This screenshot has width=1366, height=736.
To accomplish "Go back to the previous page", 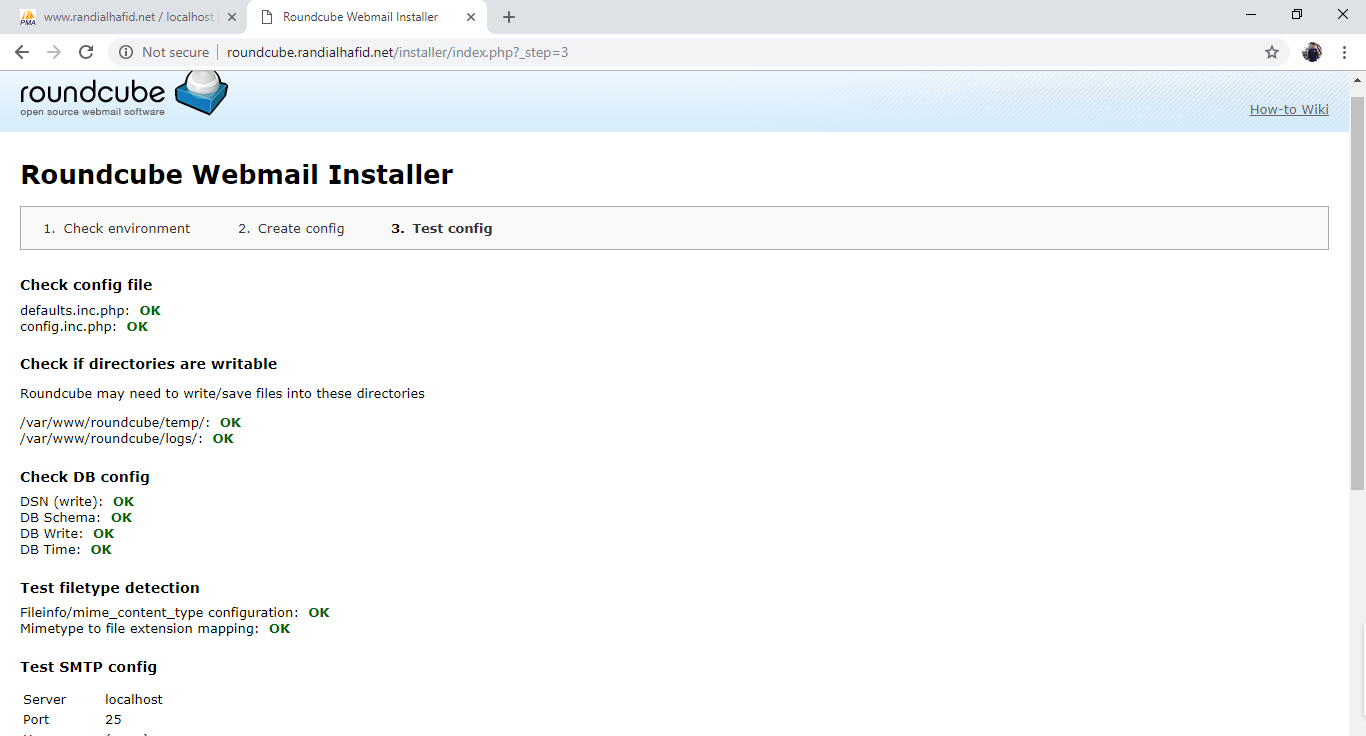I will tap(22, 52).
